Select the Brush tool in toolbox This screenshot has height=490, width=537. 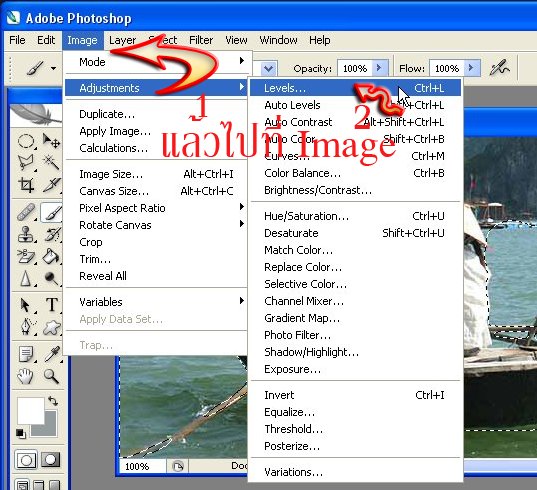click(51, 212)
